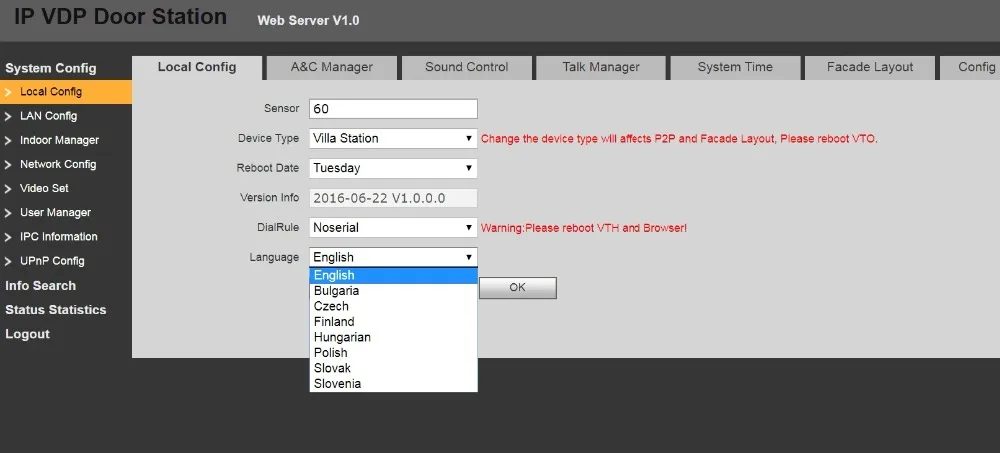Click the Sensor input field
Viewport: 1000px width, 453px height.
(393, 108)
